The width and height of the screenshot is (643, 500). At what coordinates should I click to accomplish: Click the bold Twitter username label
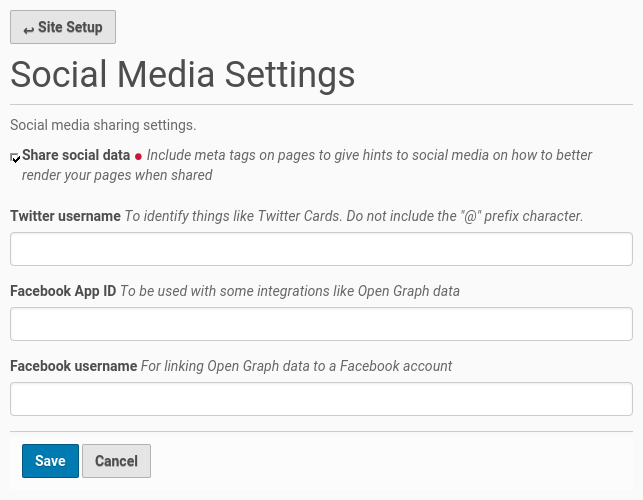coord(65,216)
